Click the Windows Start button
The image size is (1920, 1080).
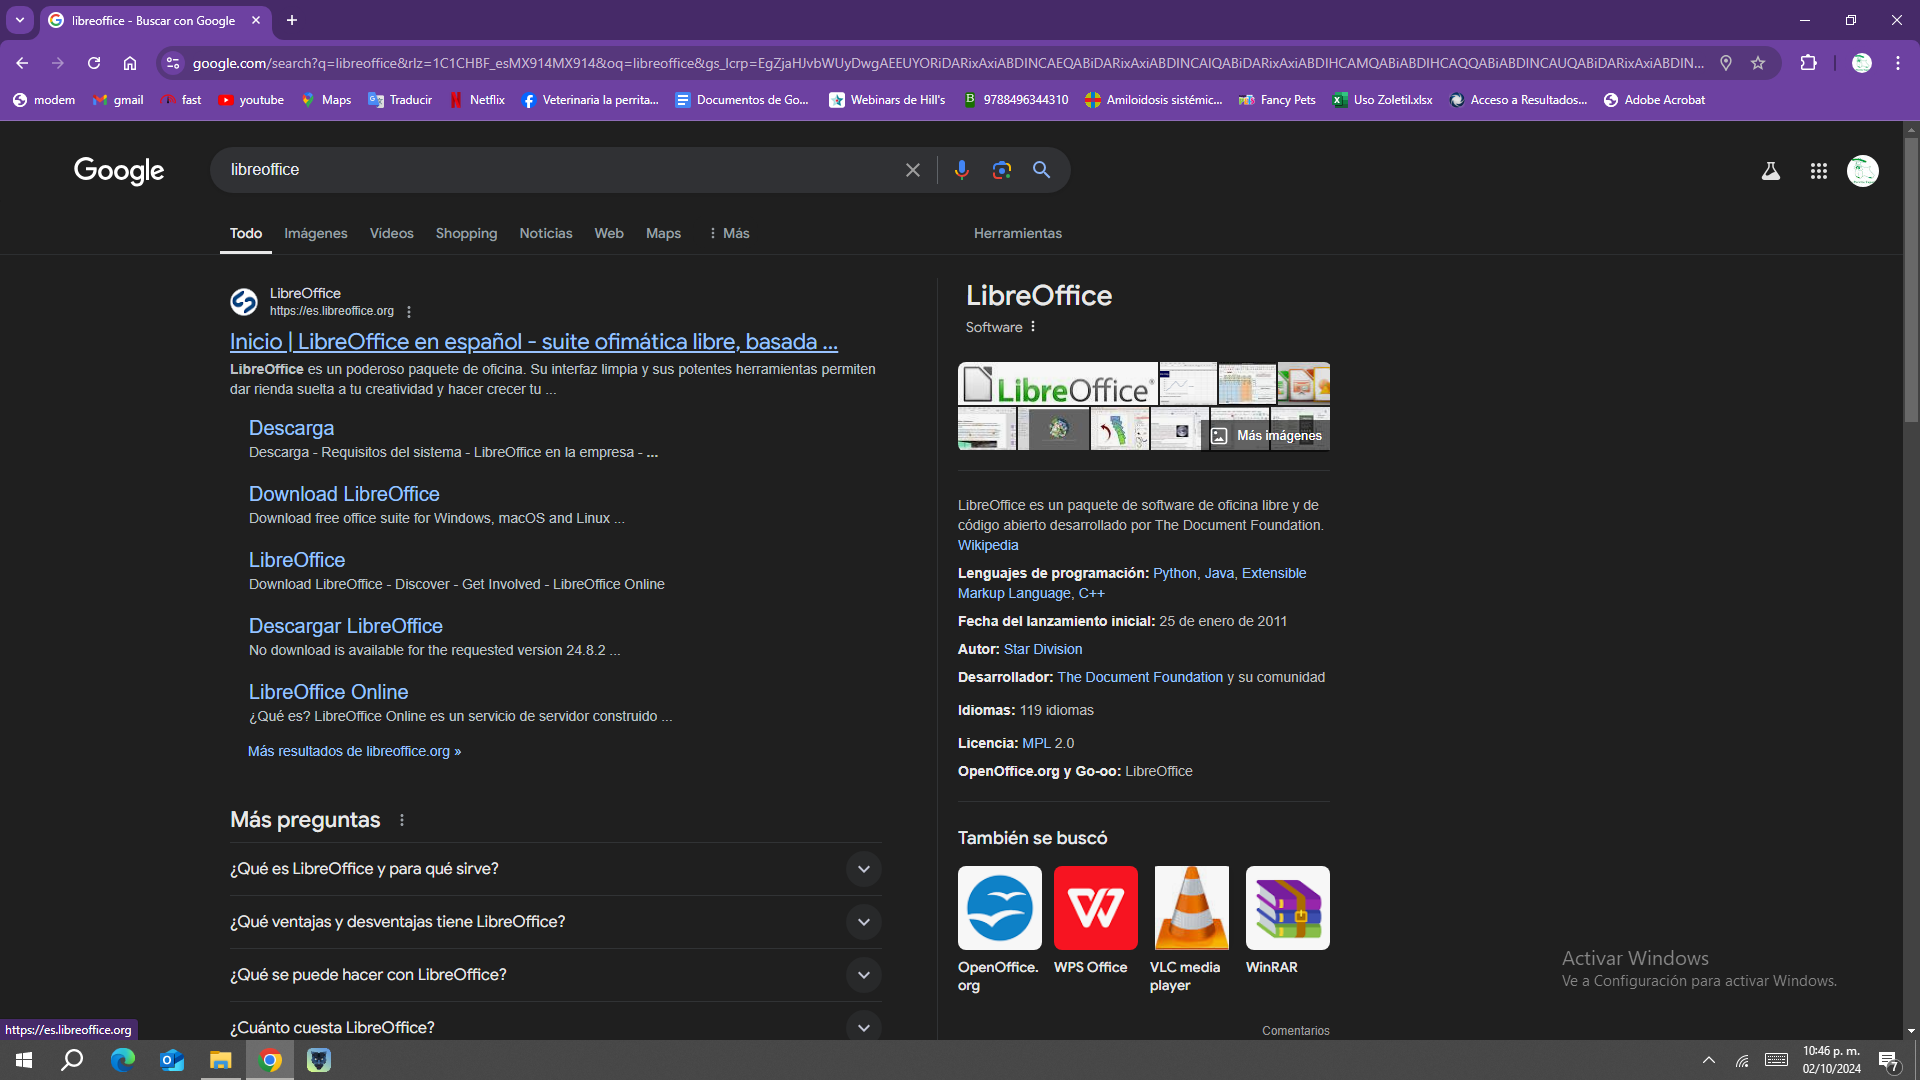click(x=24, y=1060)
